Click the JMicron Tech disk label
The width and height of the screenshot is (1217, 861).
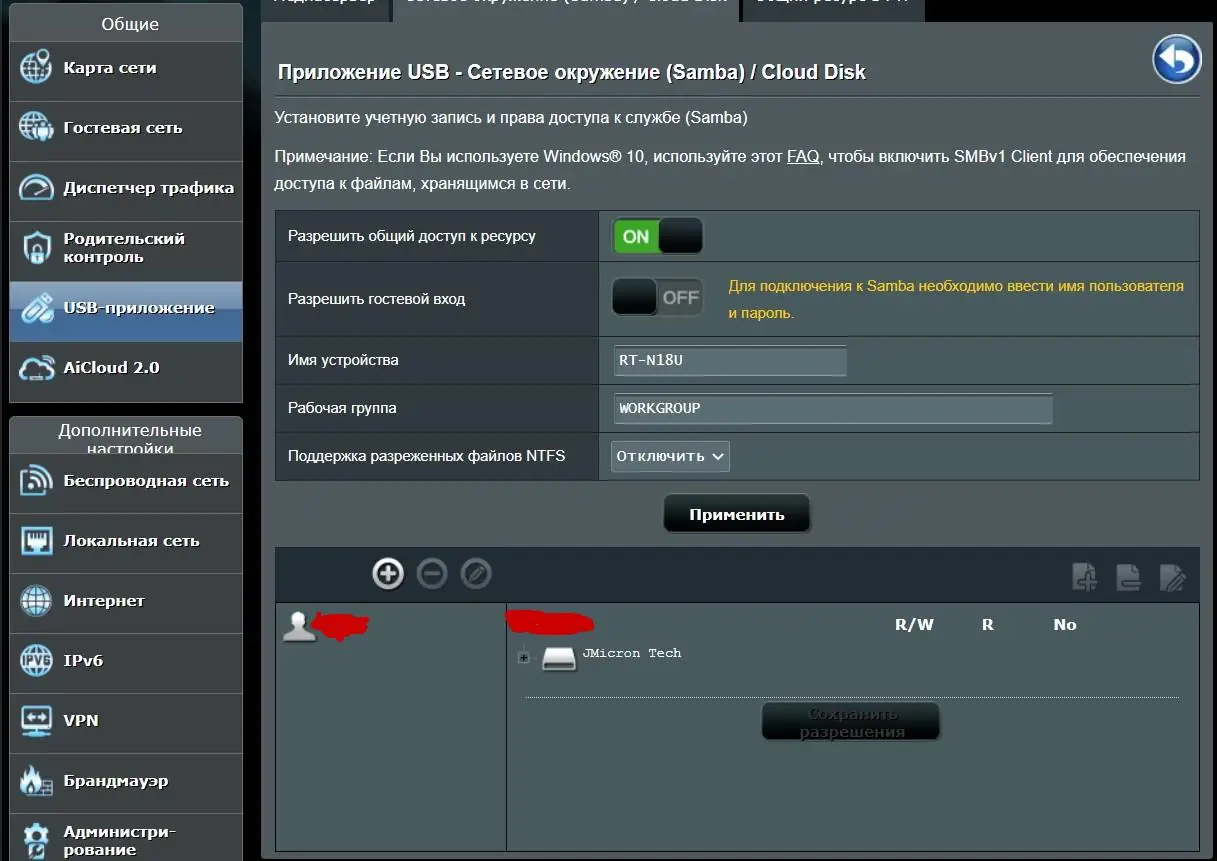click(632, 653)
